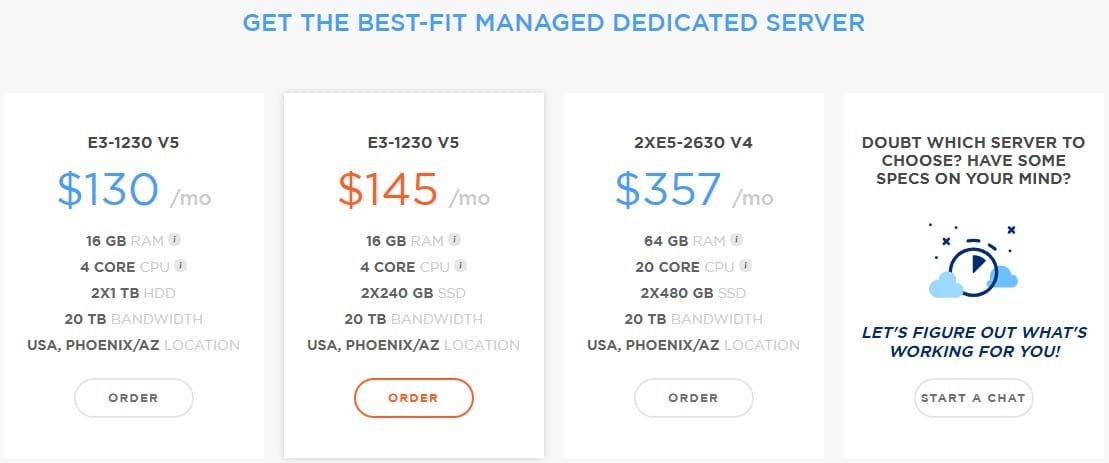Image resolution: width=1109 pixels, height=463 pixels.
Task: Show CPU info tooltip on $357 plan
Action: coord(745,266)
